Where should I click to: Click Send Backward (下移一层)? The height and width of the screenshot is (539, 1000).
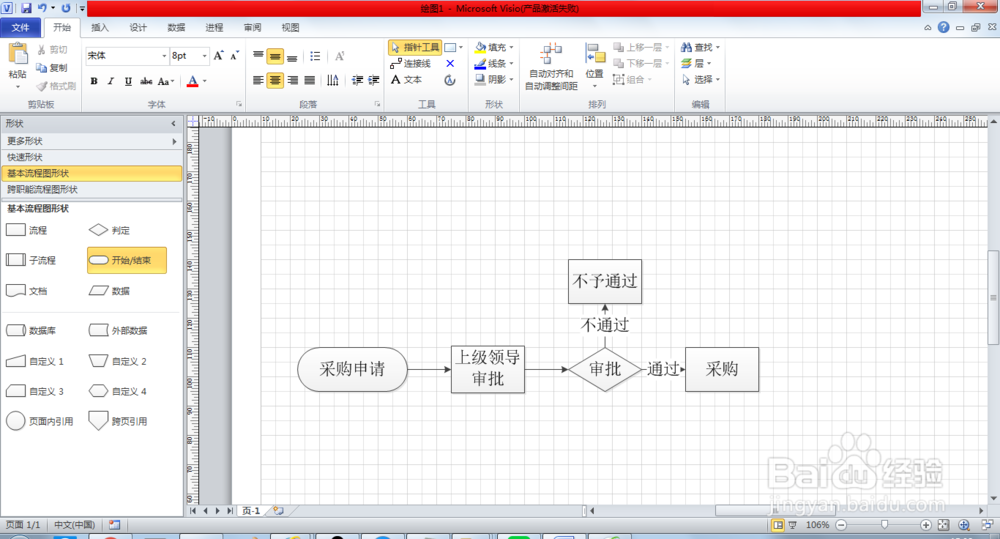[x=641, y=63]
